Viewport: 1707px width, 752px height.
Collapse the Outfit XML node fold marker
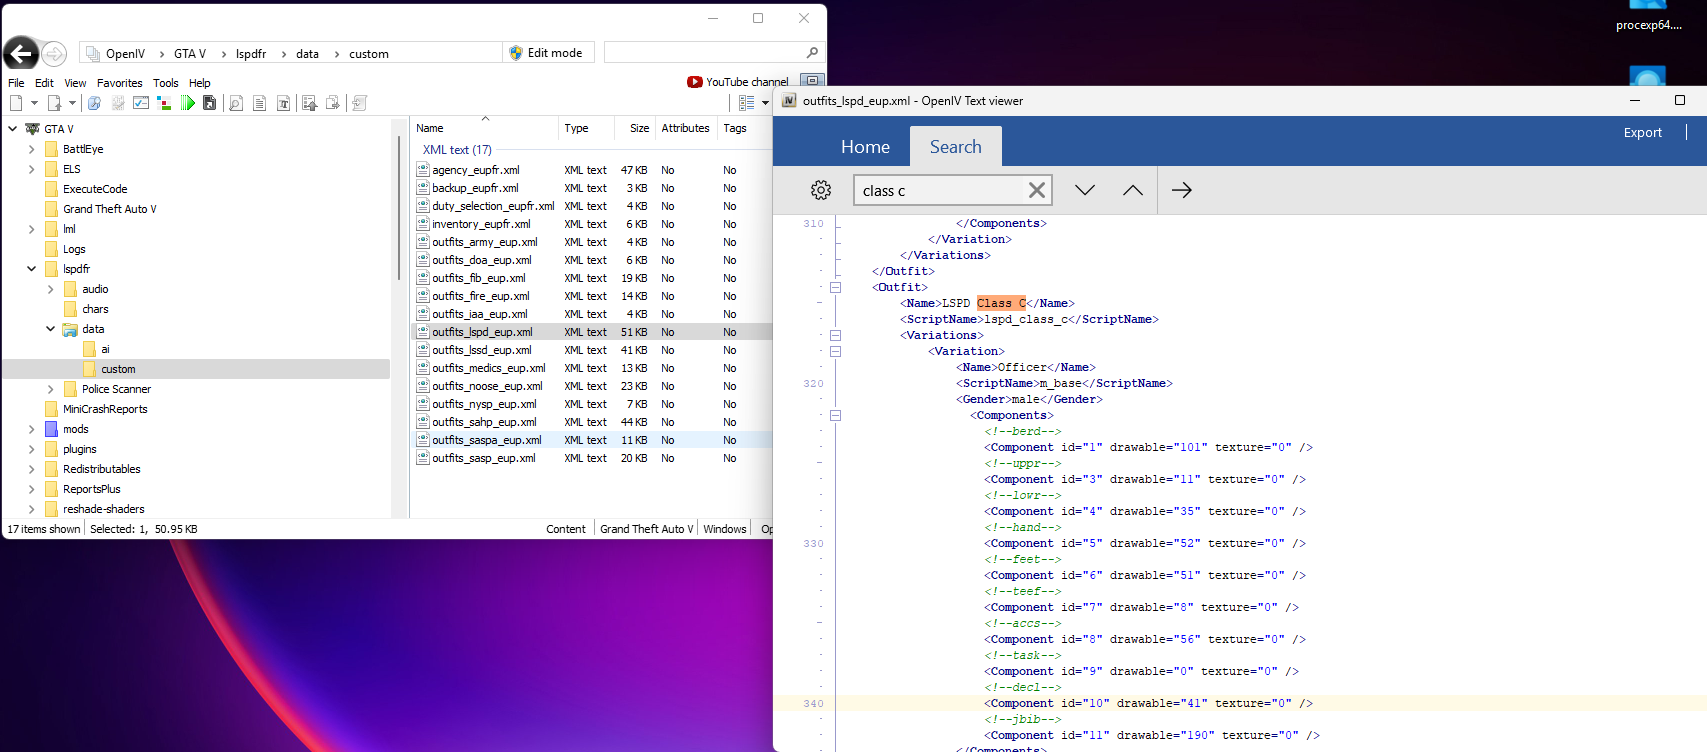835,287
